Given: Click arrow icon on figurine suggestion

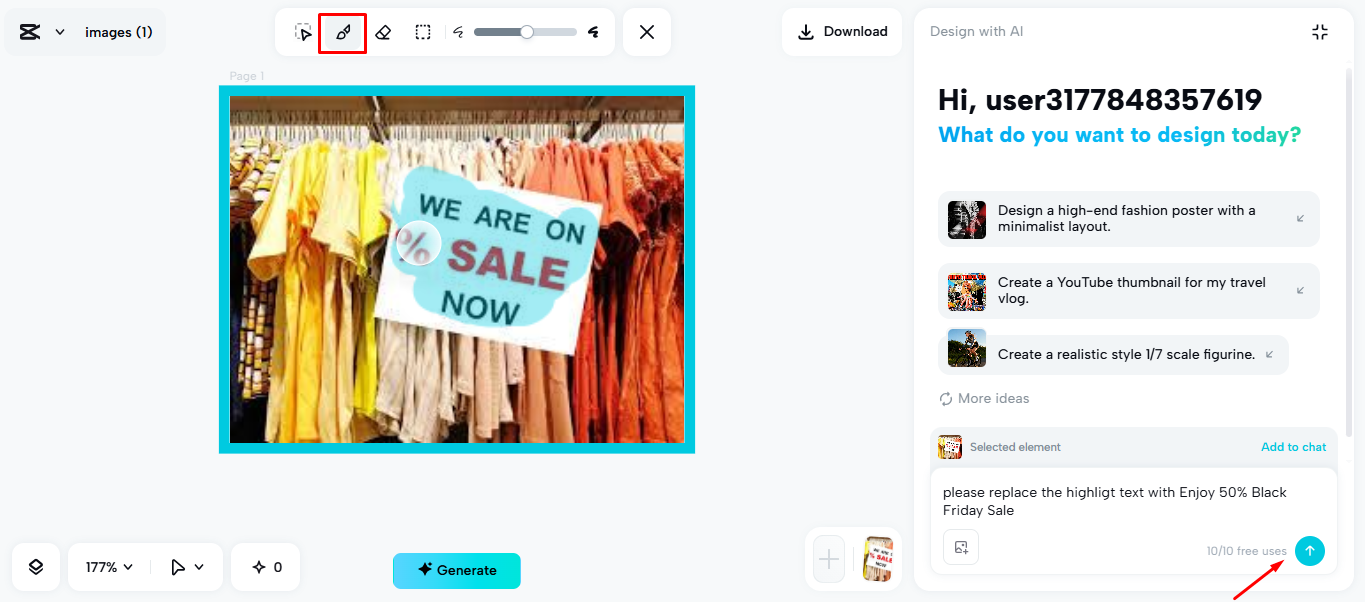Looking at the screenshot, I should [1269, 354].
